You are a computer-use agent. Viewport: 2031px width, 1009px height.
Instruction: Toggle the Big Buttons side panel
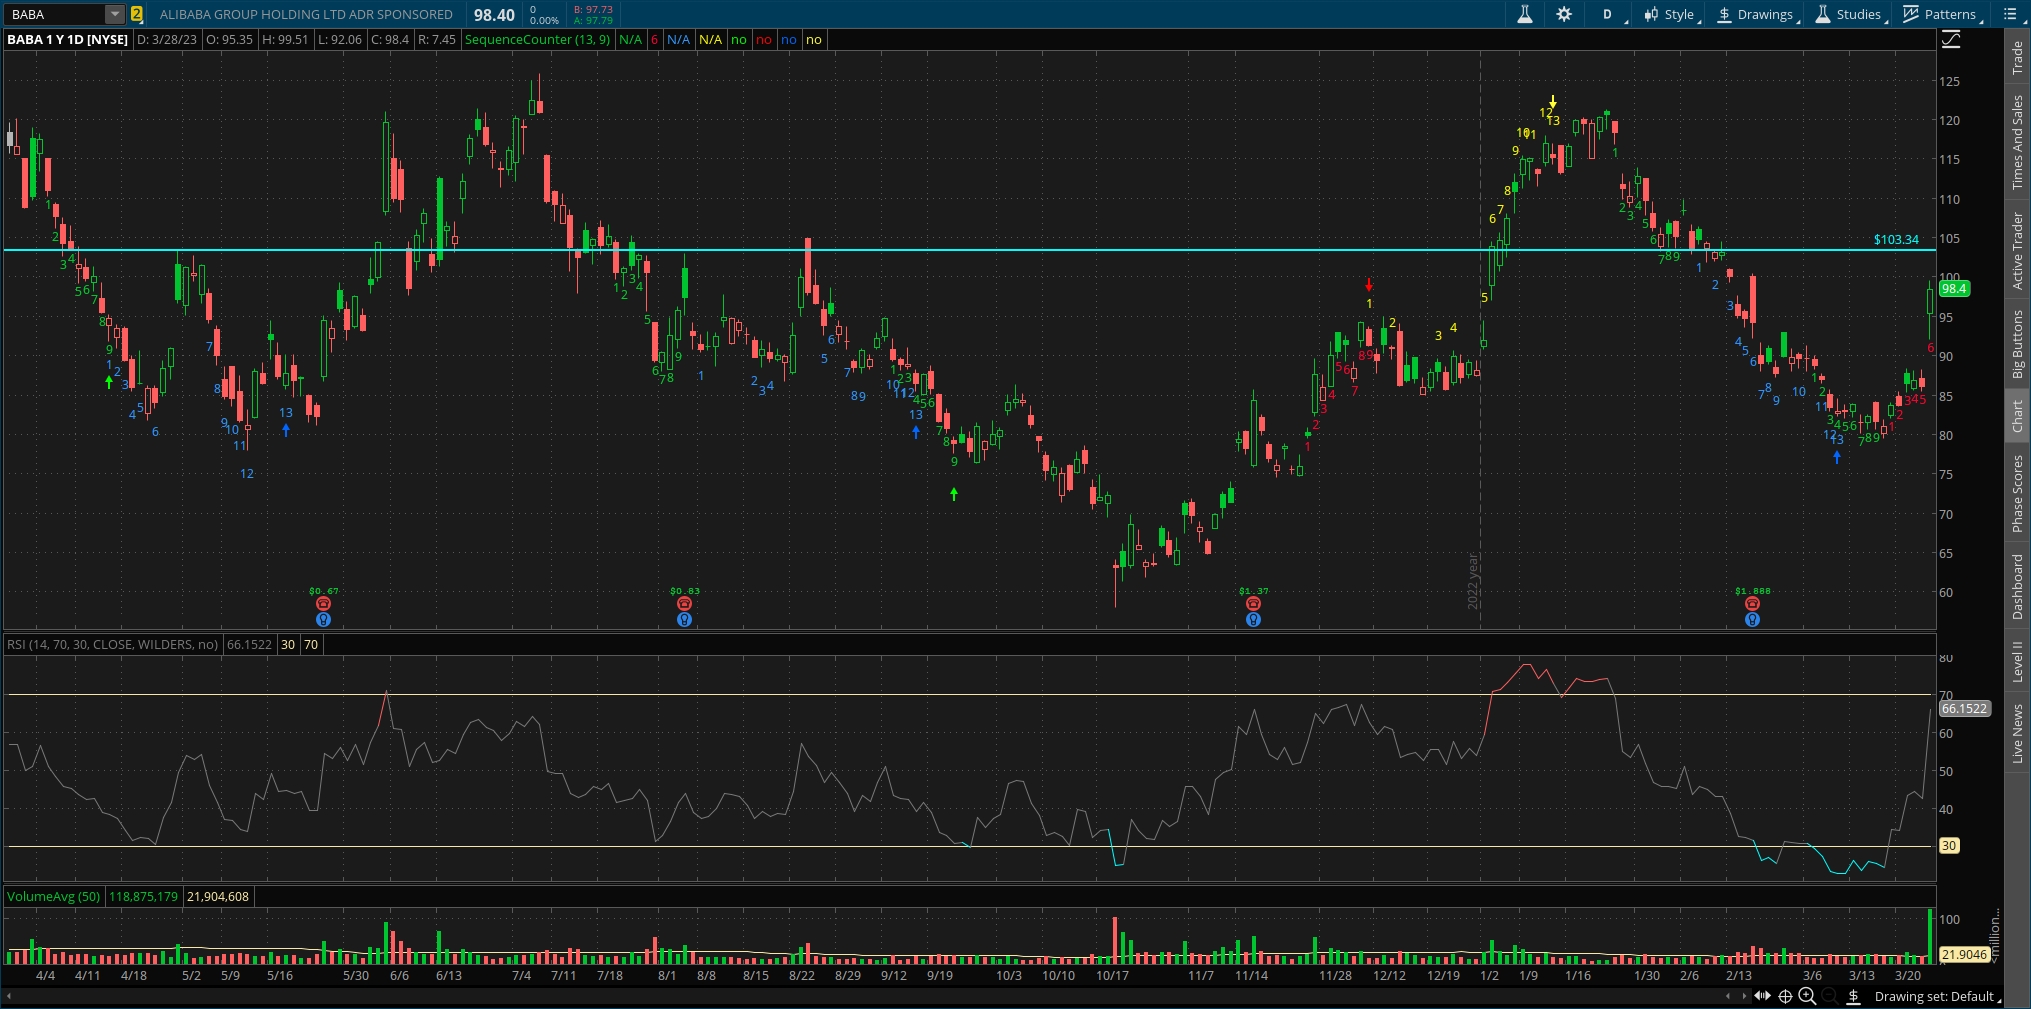click(x=2018, y=343)
